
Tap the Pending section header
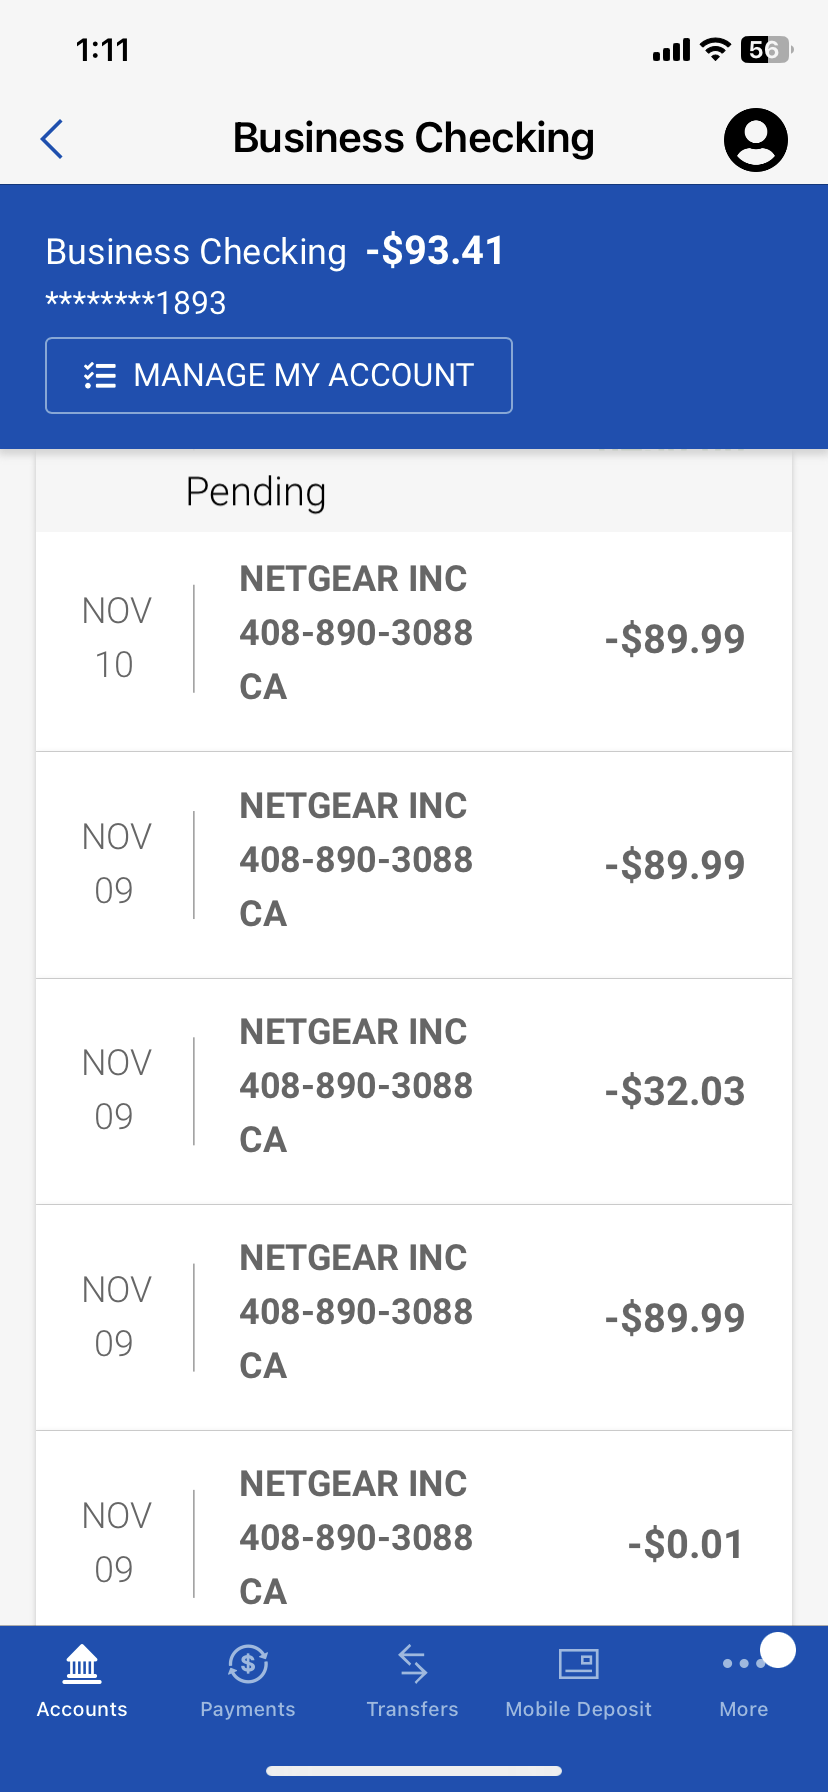point(256,492)
